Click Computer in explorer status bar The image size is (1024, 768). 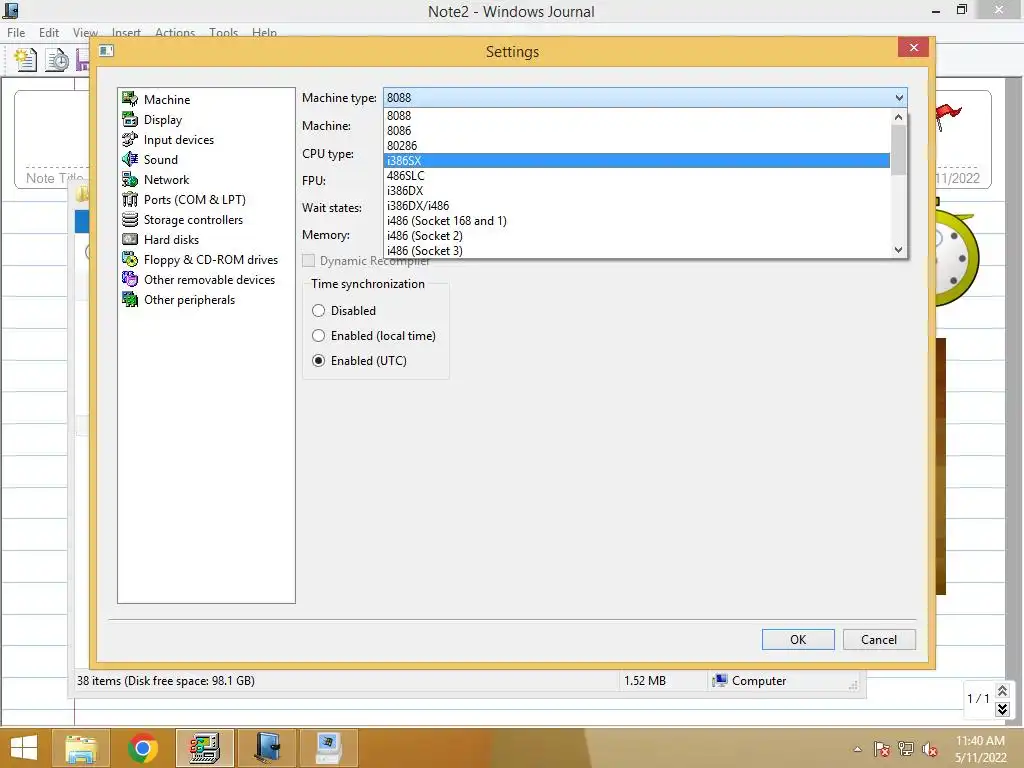click(x=749, y=680)
